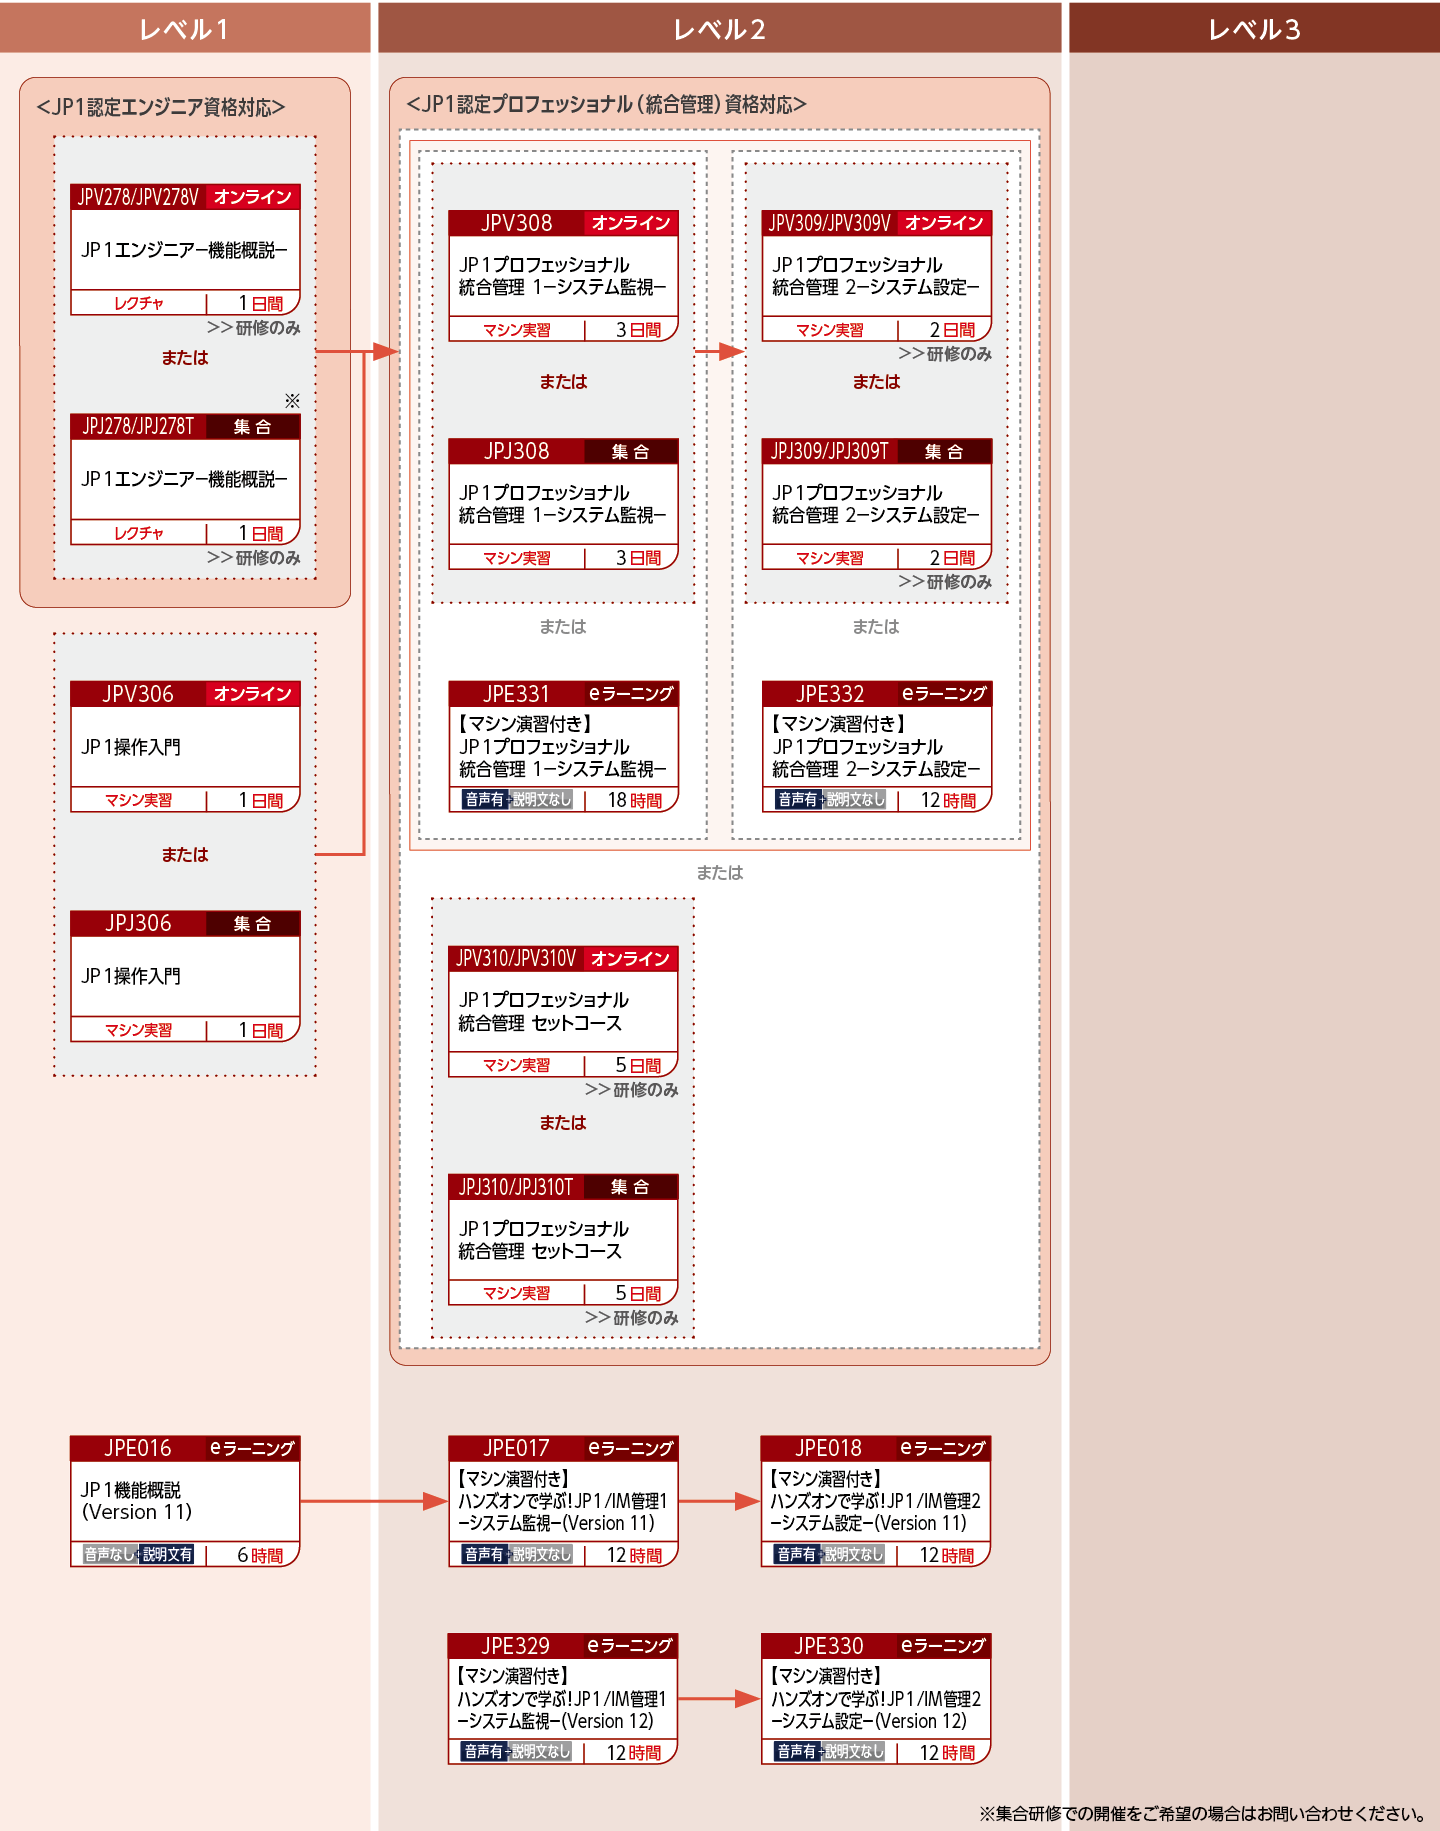Image resolution: width=1440 pixels, height=1831 pixels.
Task: Click the レベル2 column header
Action: [720, 28]
